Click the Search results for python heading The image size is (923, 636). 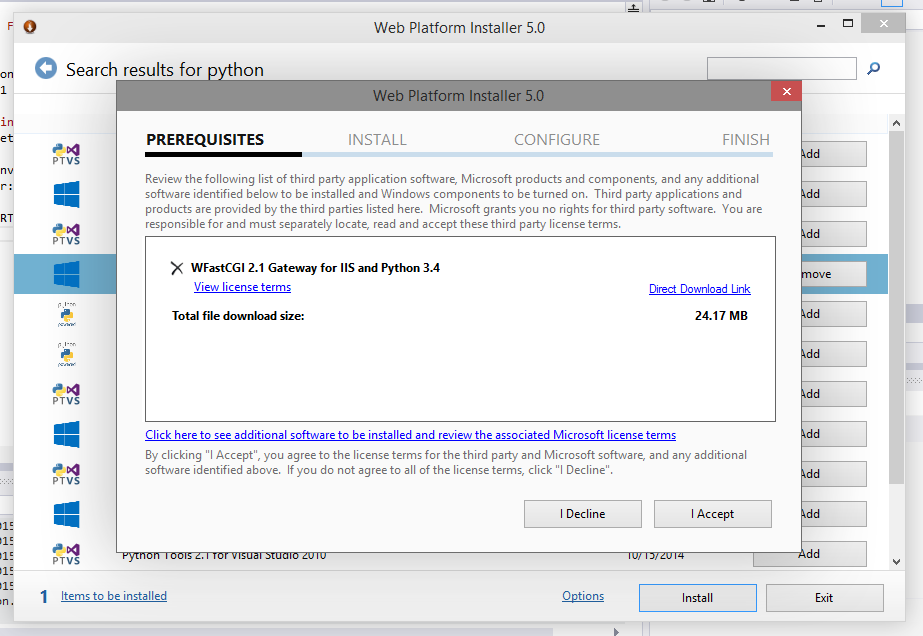(x=165, y=69)
